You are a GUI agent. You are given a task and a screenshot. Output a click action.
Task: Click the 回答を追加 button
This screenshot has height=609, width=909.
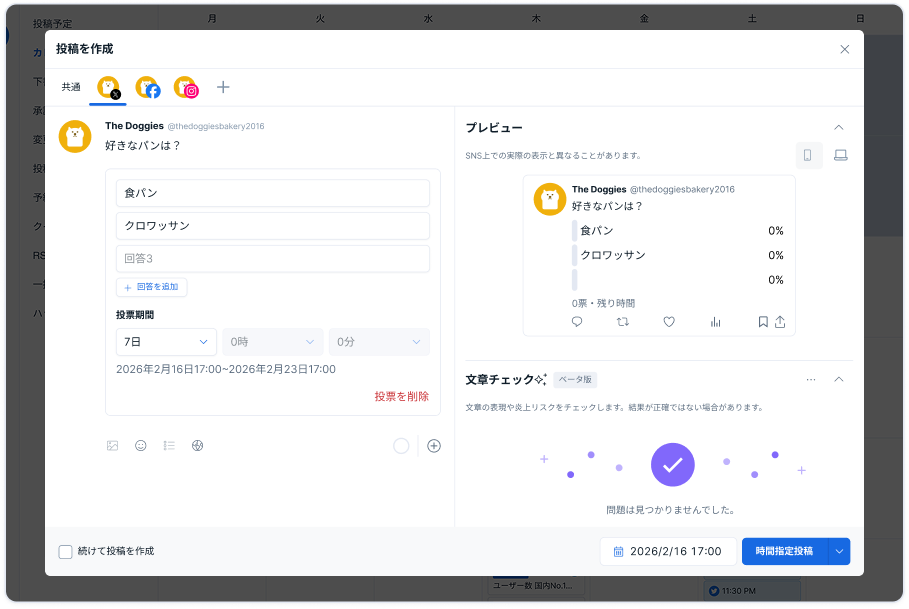pos(151,287)
